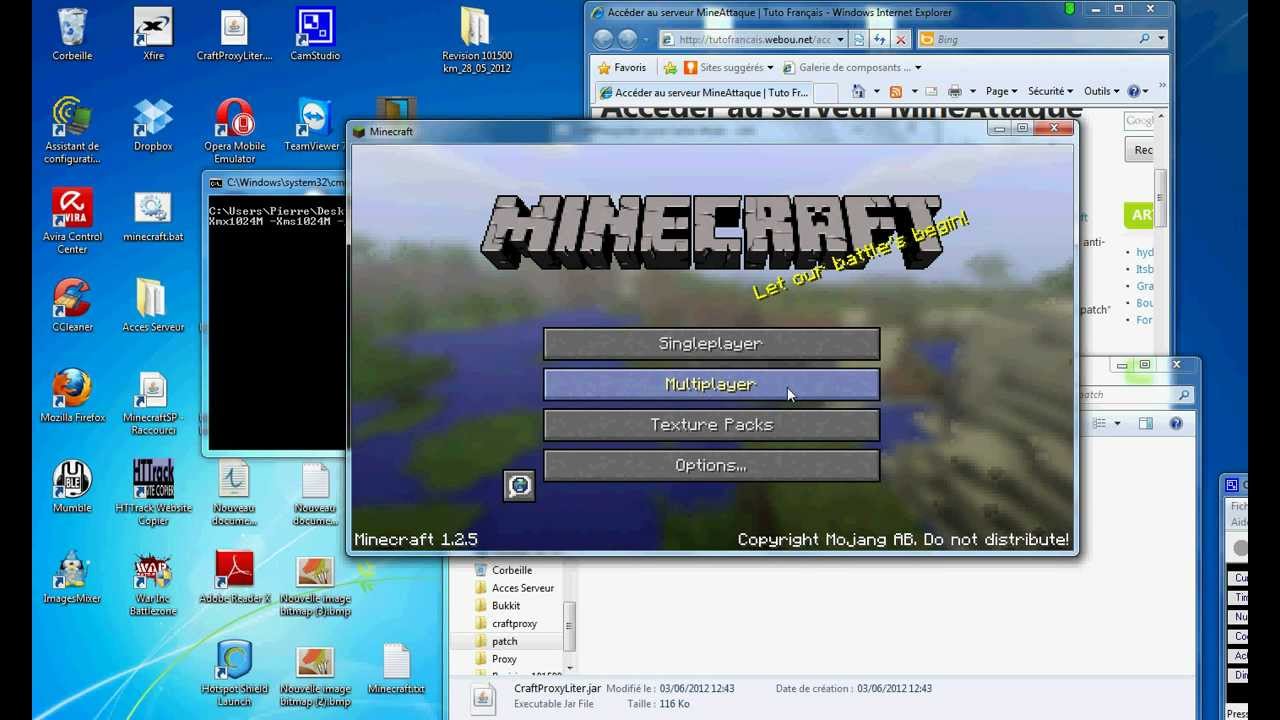Open the address bar URL dropdown
1280x720 pixels.
click(841, 39)
